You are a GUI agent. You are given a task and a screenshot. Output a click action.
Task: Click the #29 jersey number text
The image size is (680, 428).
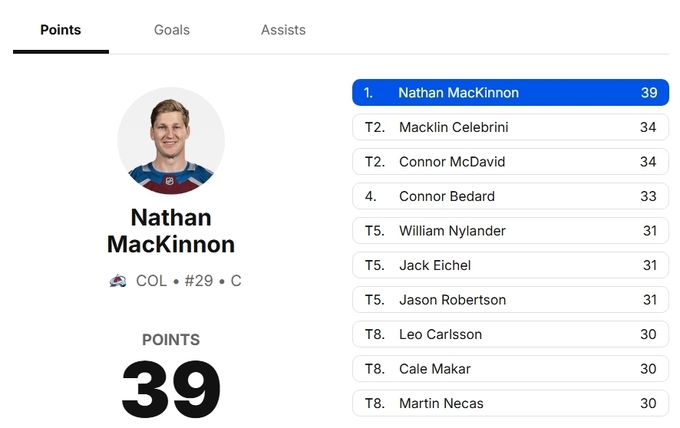(x=197, y=281)
